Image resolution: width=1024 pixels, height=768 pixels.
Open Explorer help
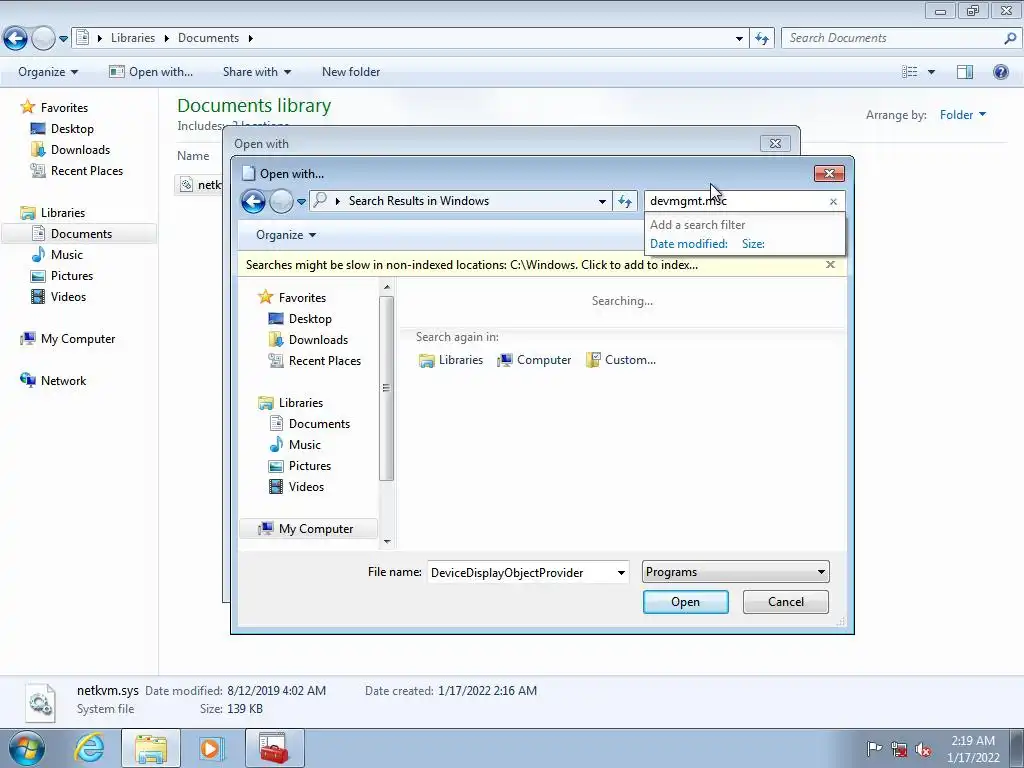[1000, 72]
